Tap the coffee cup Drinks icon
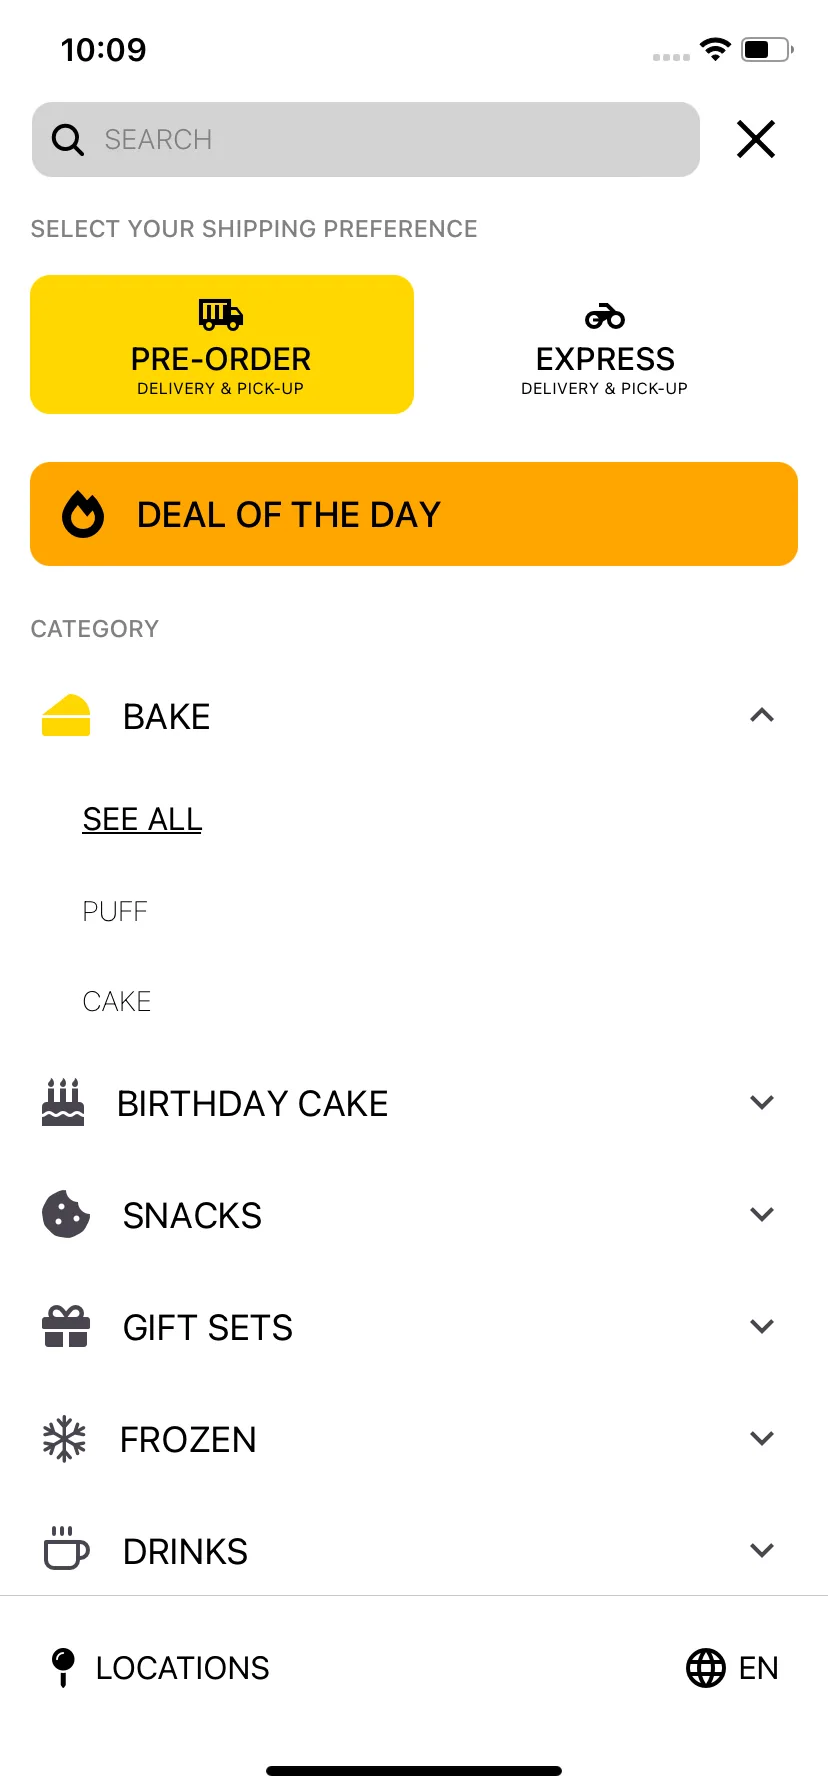The height and width of the screenshot is (1792, 828). 66,1549
